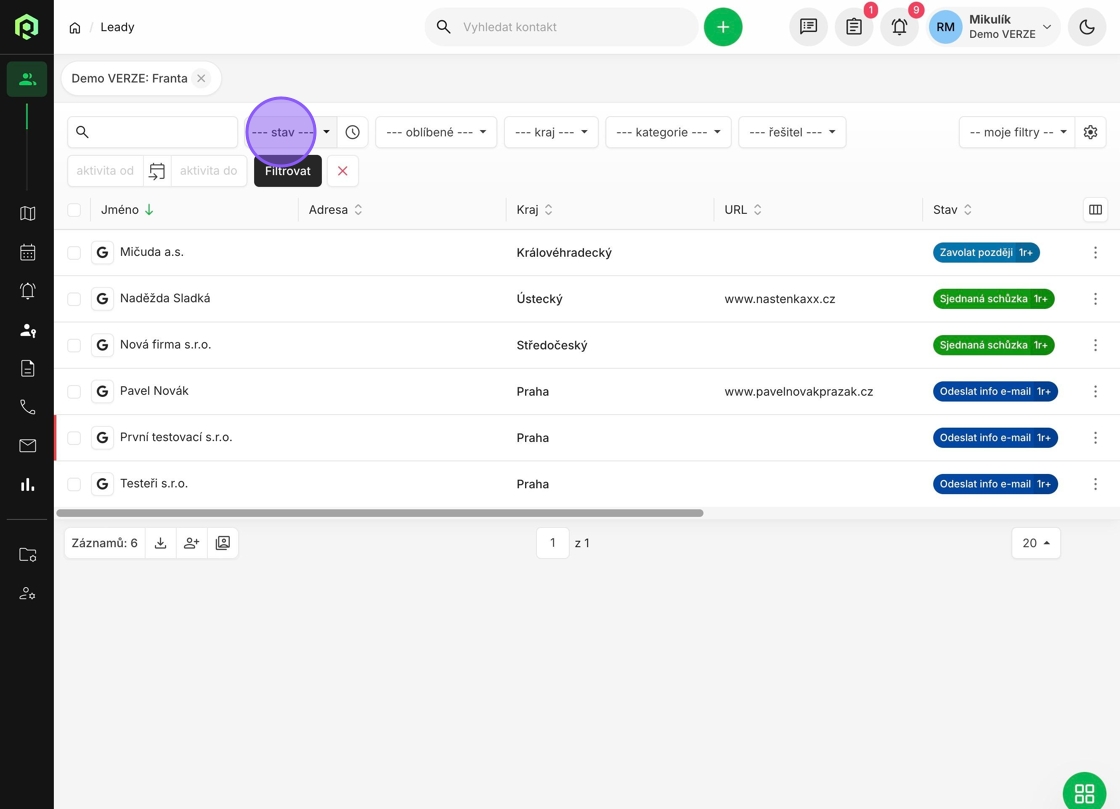
Task: Open the statistics bar chart in sidebar
Action: click(x=27, y=485)
